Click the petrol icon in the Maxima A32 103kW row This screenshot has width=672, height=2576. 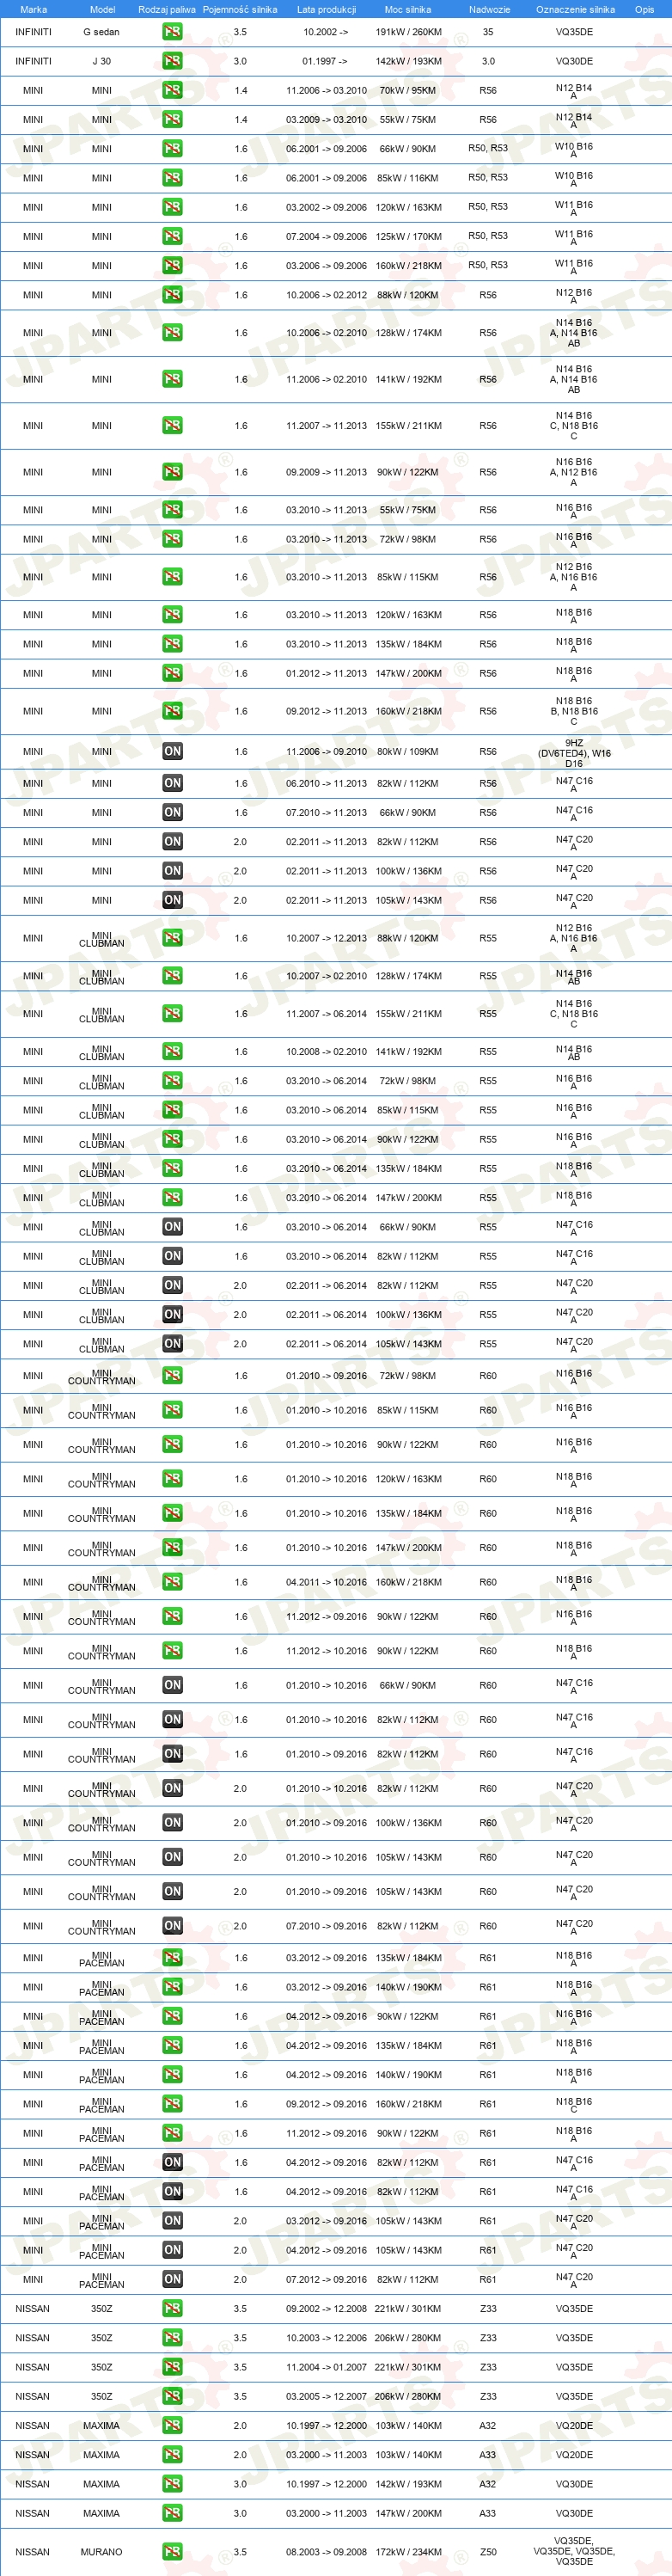(x=172, y=2426)
